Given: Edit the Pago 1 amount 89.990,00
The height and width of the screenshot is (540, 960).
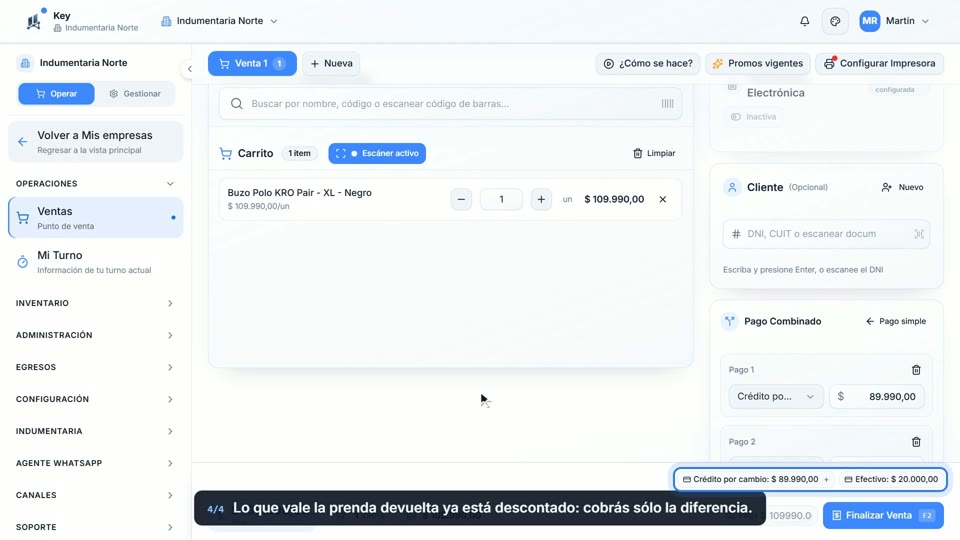Looking at the screenshot, I should click(x=876, y=397).
